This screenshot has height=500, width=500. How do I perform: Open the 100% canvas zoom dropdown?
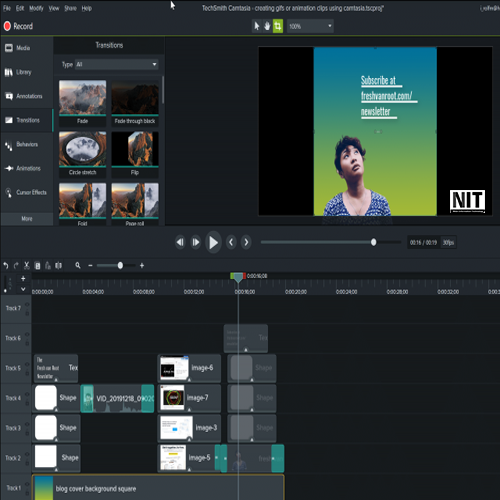(x=310, y=26)
